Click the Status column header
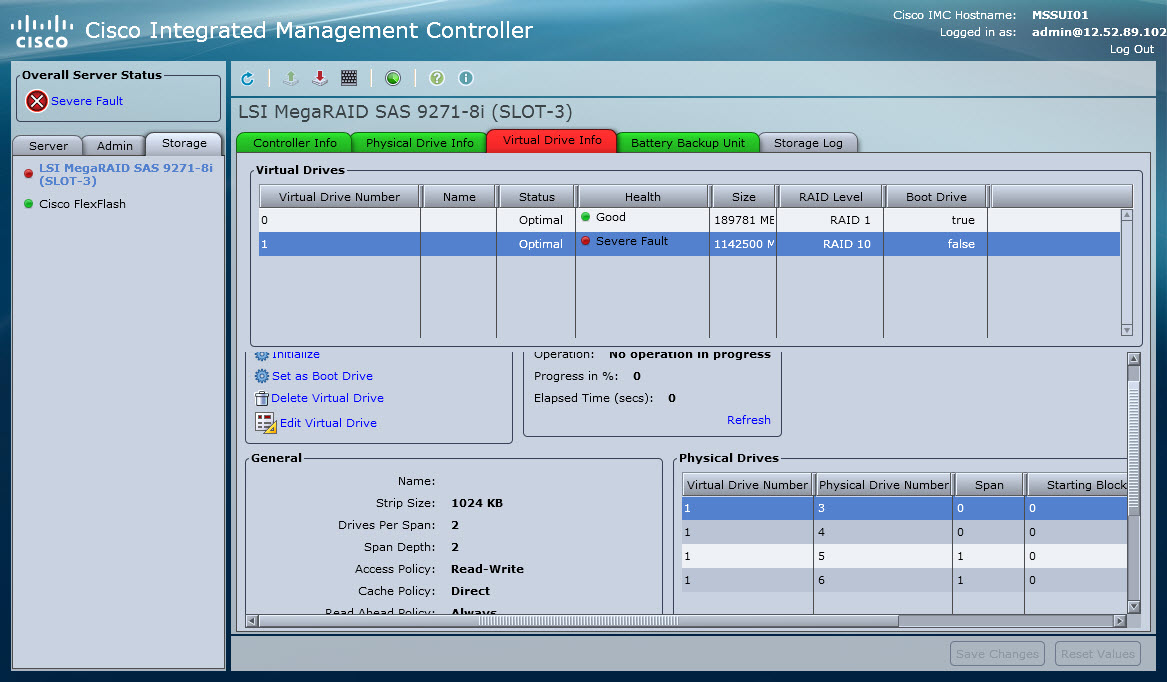This screenshot has width=1167, height=682. pos(537,197)
